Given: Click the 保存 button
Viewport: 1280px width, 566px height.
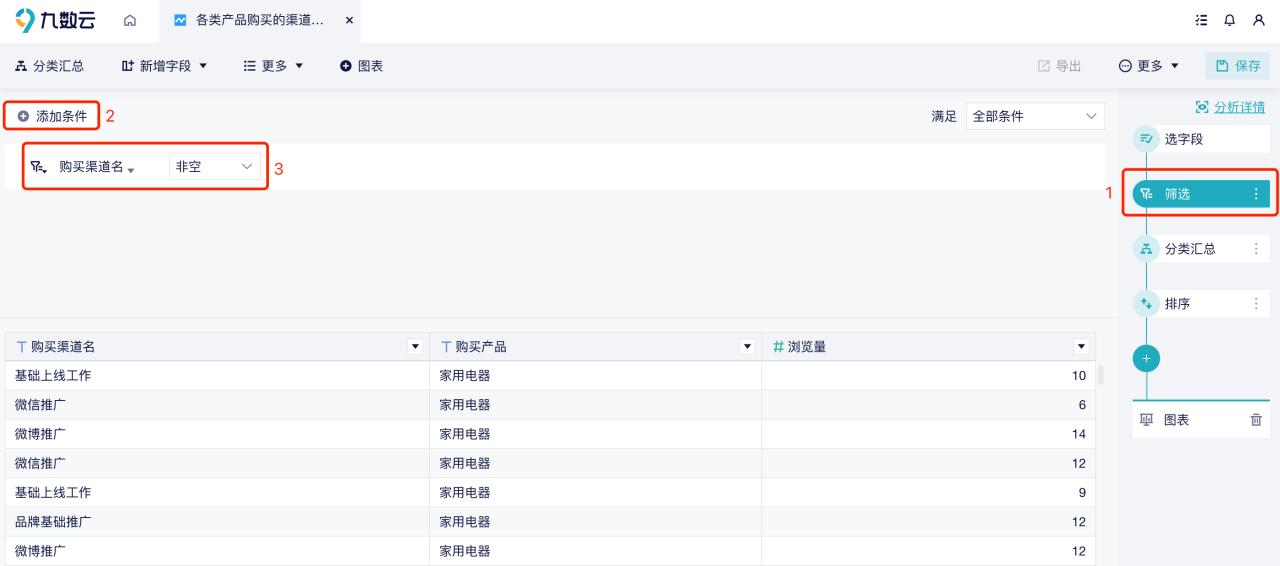Looking at the screenshot, I should pos(1238,66).
